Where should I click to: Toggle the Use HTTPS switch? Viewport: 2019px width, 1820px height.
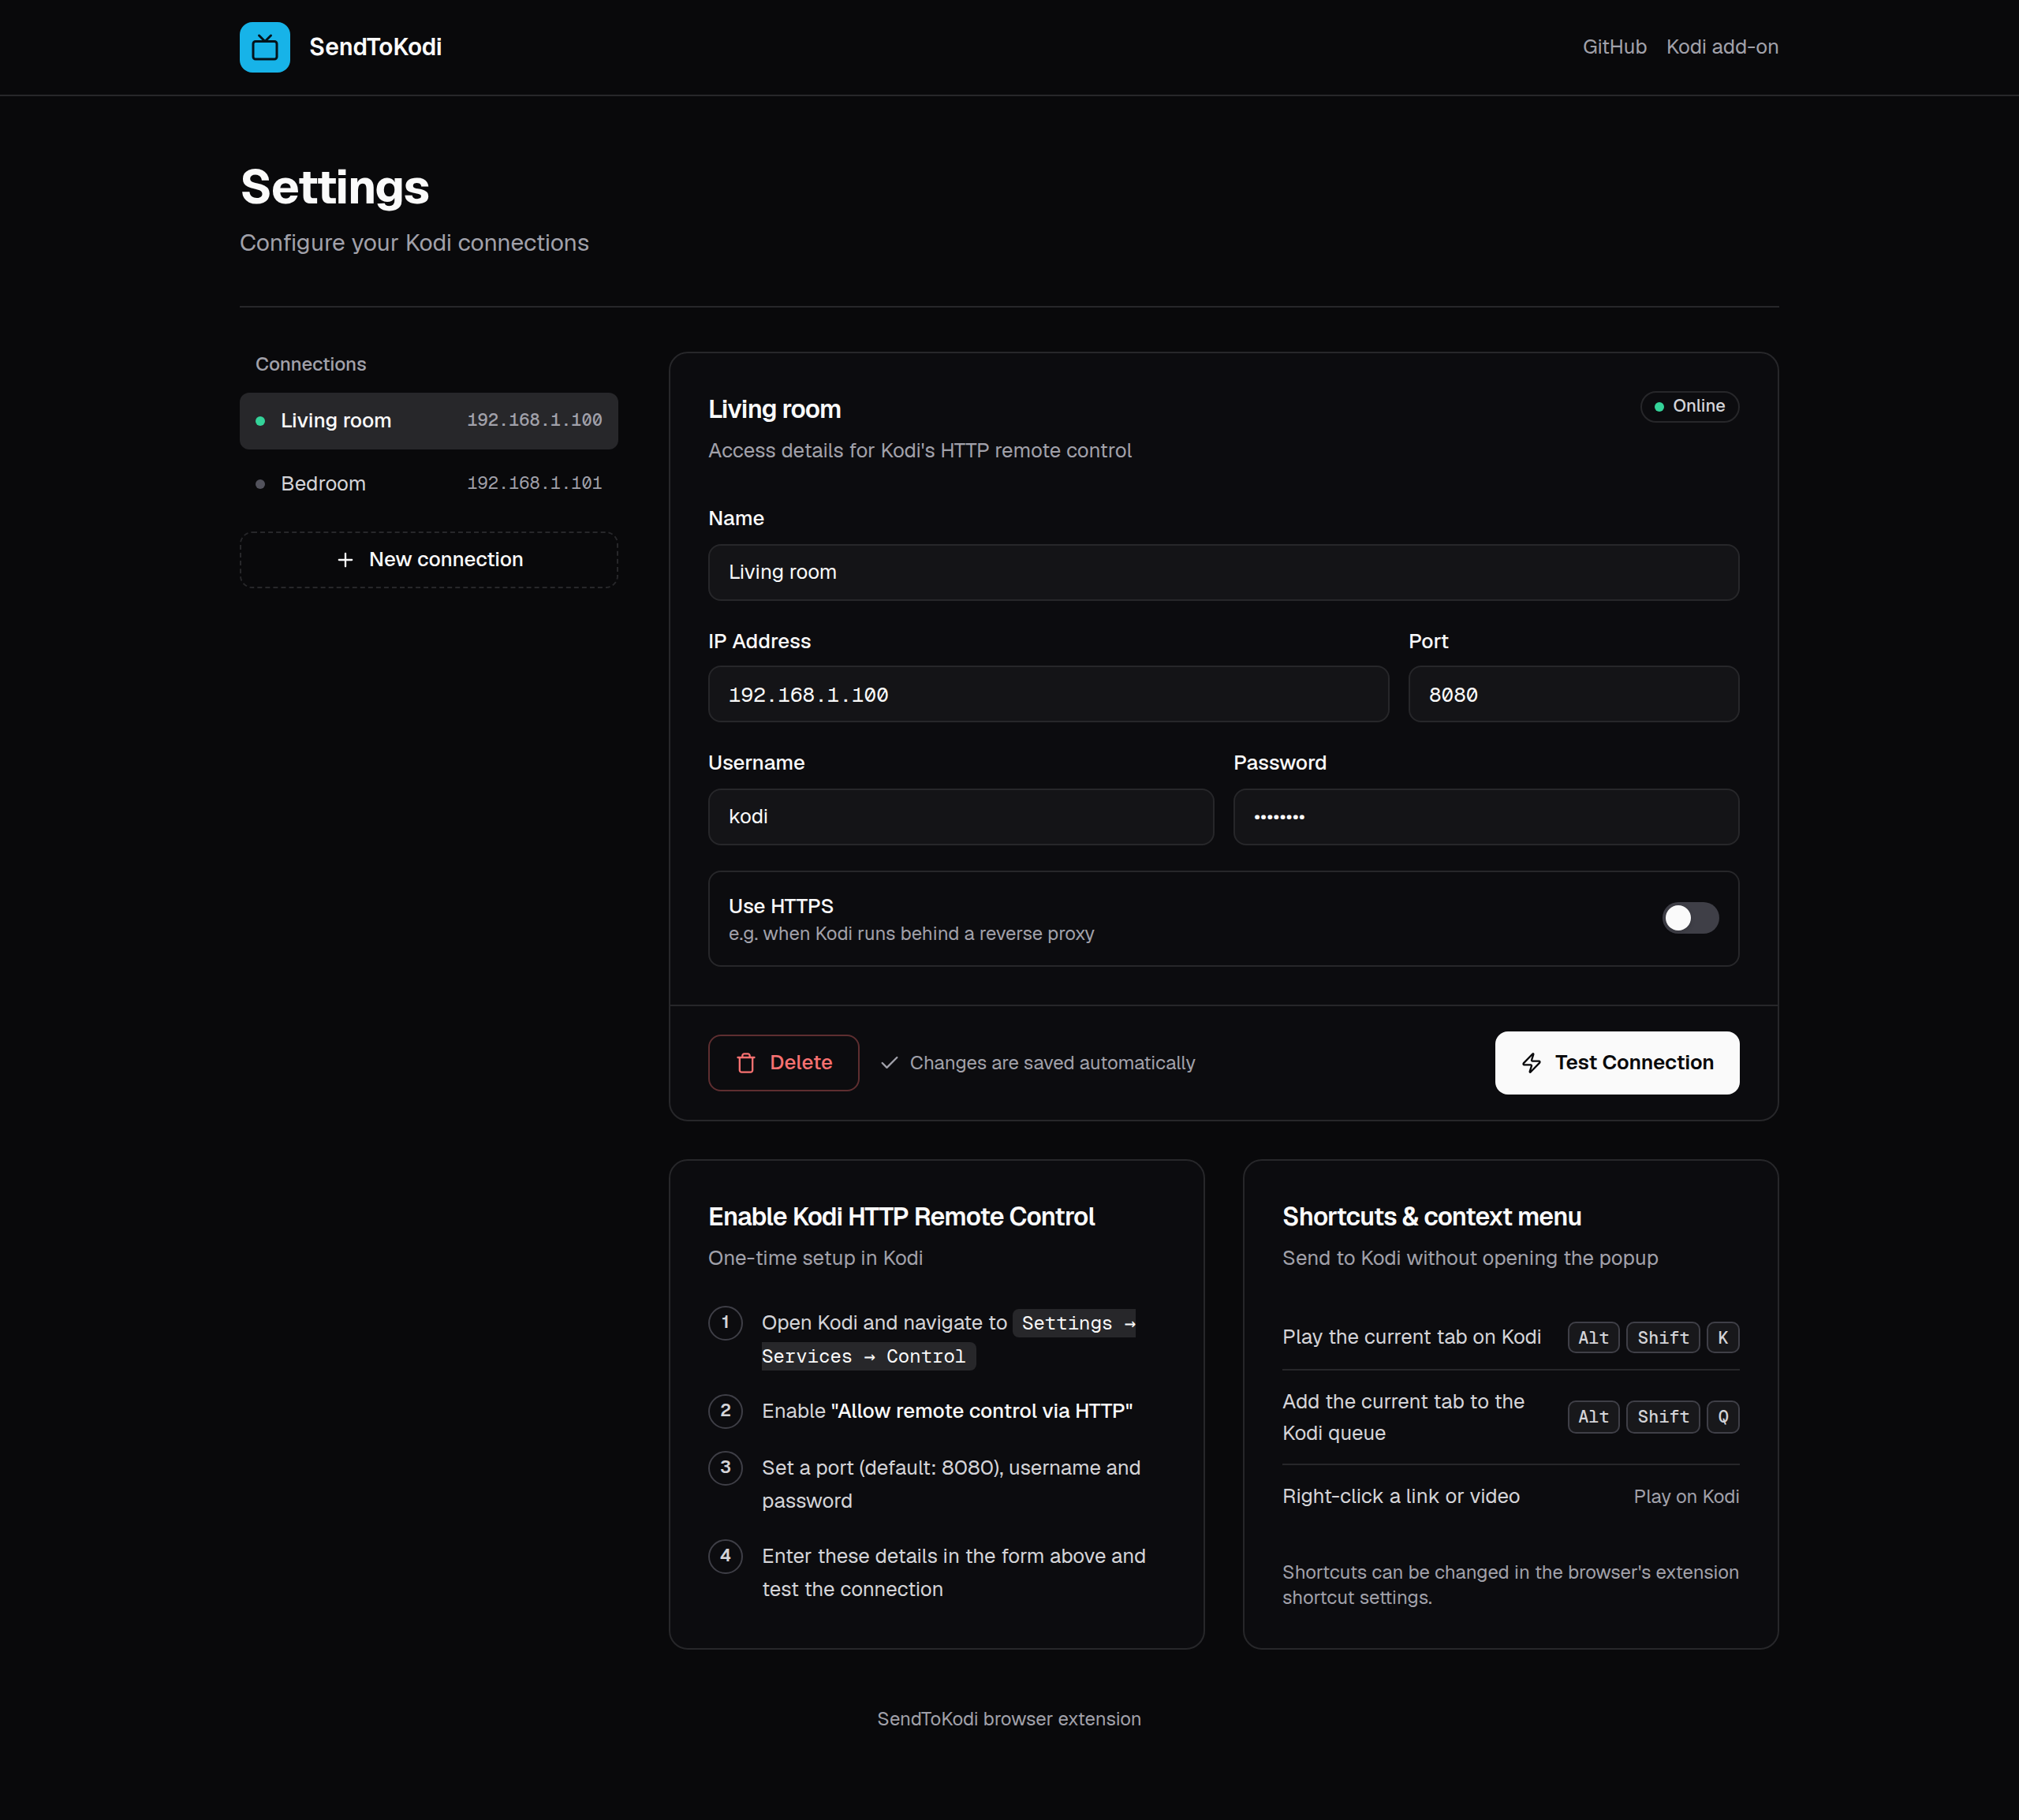point(1690,918)
